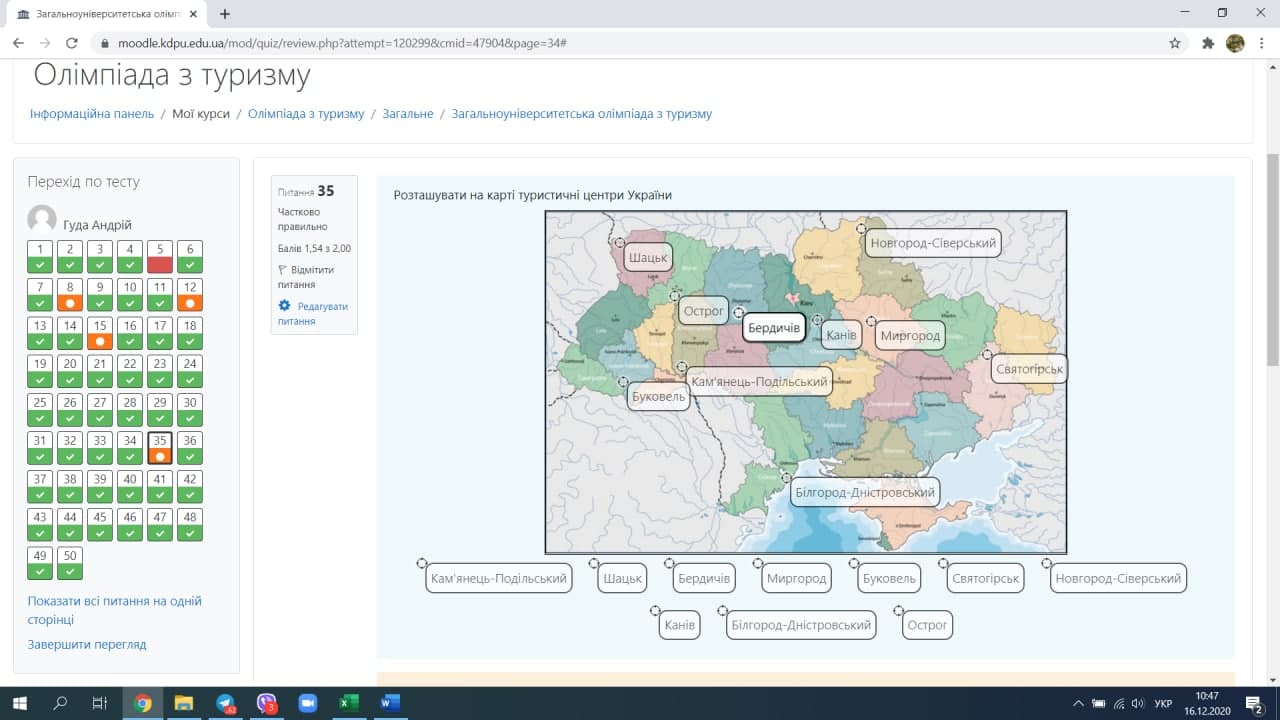Pick the Острог chip below map

(x=927, y=625)
